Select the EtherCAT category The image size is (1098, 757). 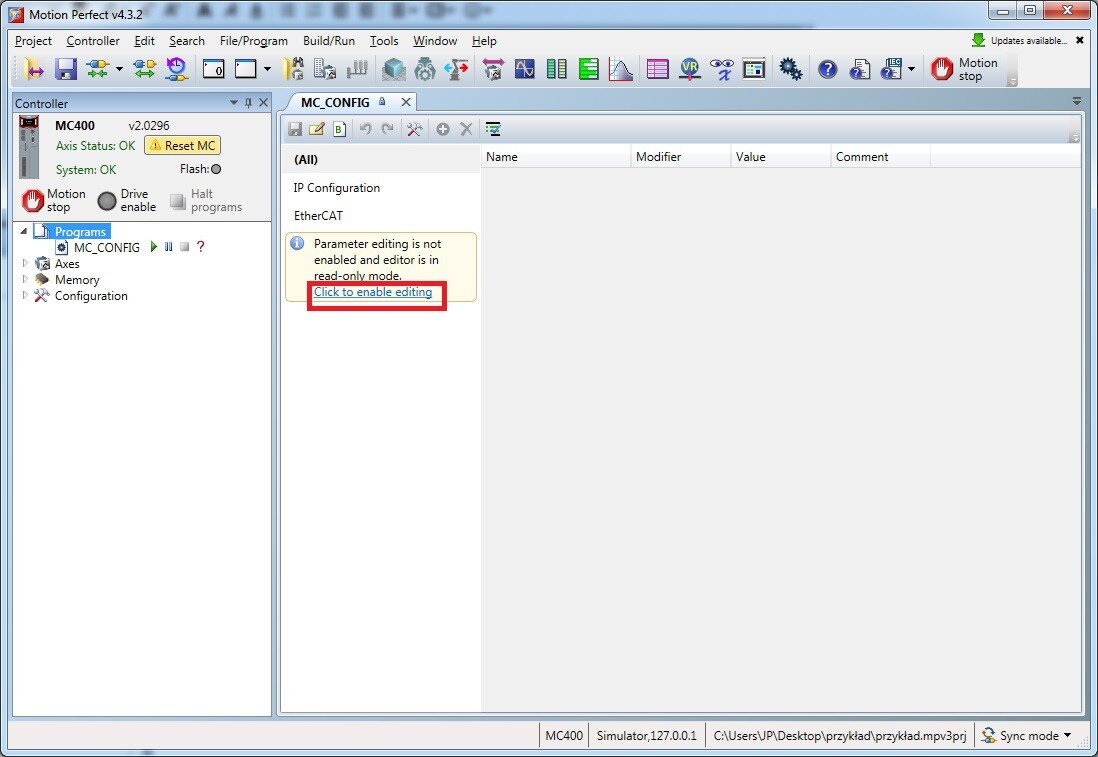[381, 216]
